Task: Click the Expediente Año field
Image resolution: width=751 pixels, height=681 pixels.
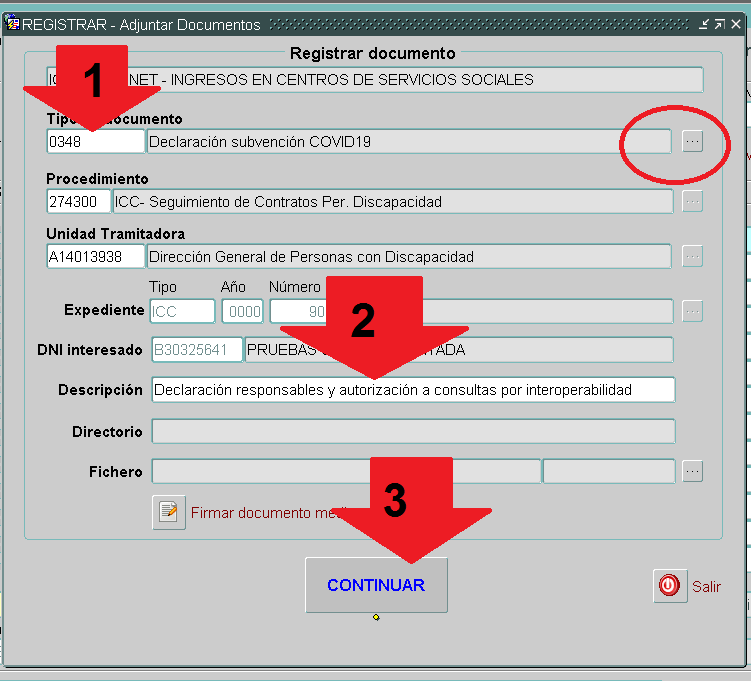Action: click(242, 311)
